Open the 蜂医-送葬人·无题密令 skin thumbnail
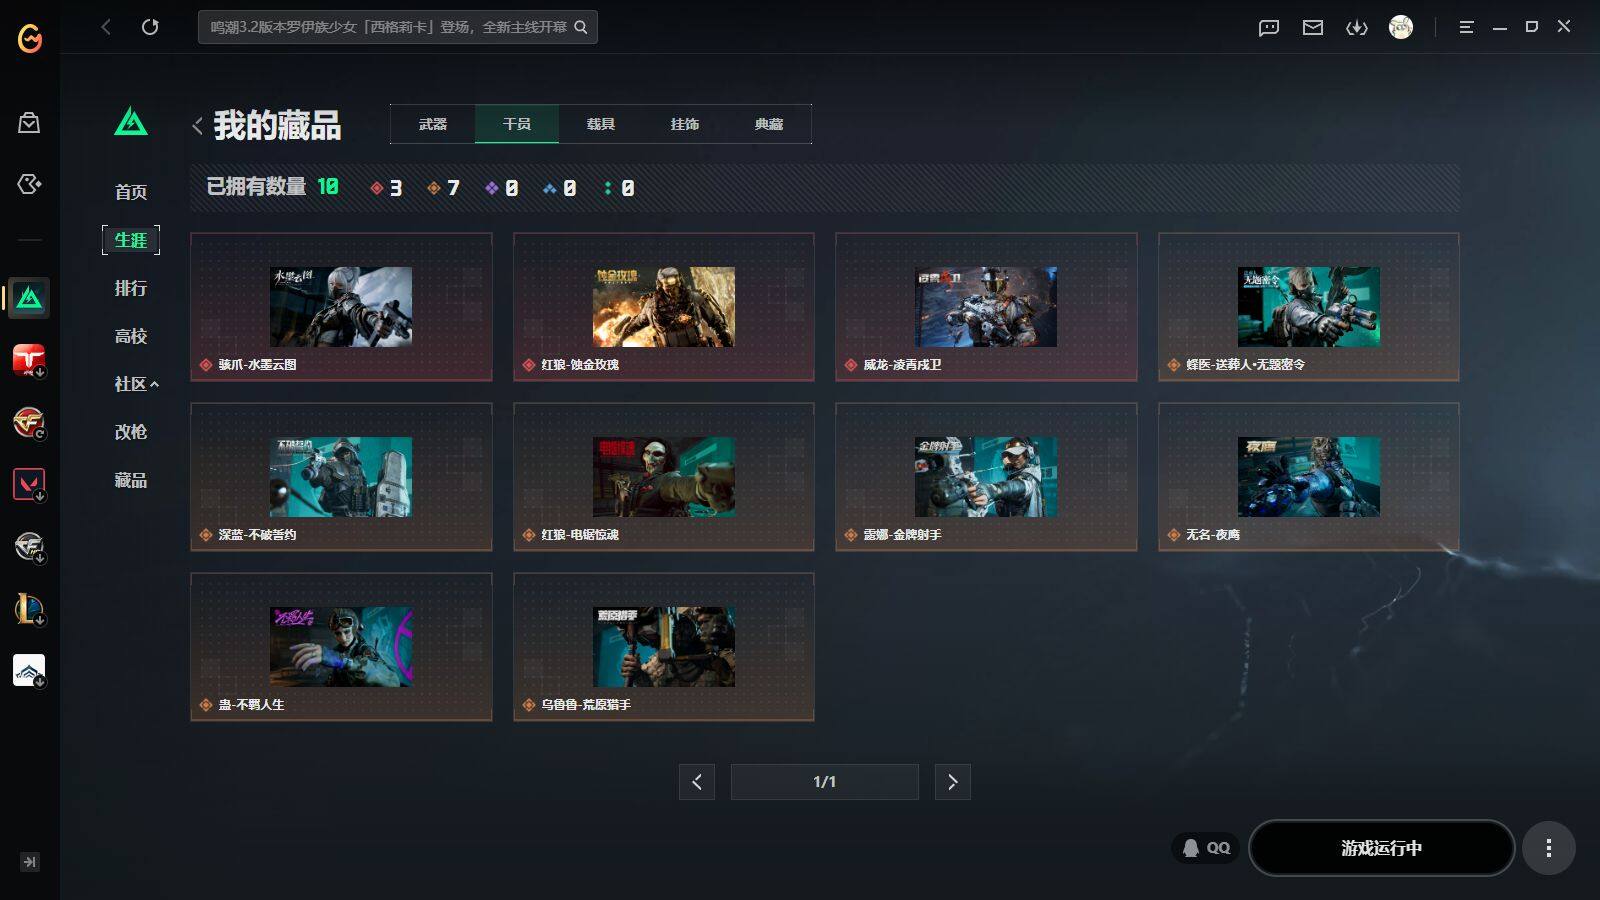1600x900 pixels. [1309, 306]
